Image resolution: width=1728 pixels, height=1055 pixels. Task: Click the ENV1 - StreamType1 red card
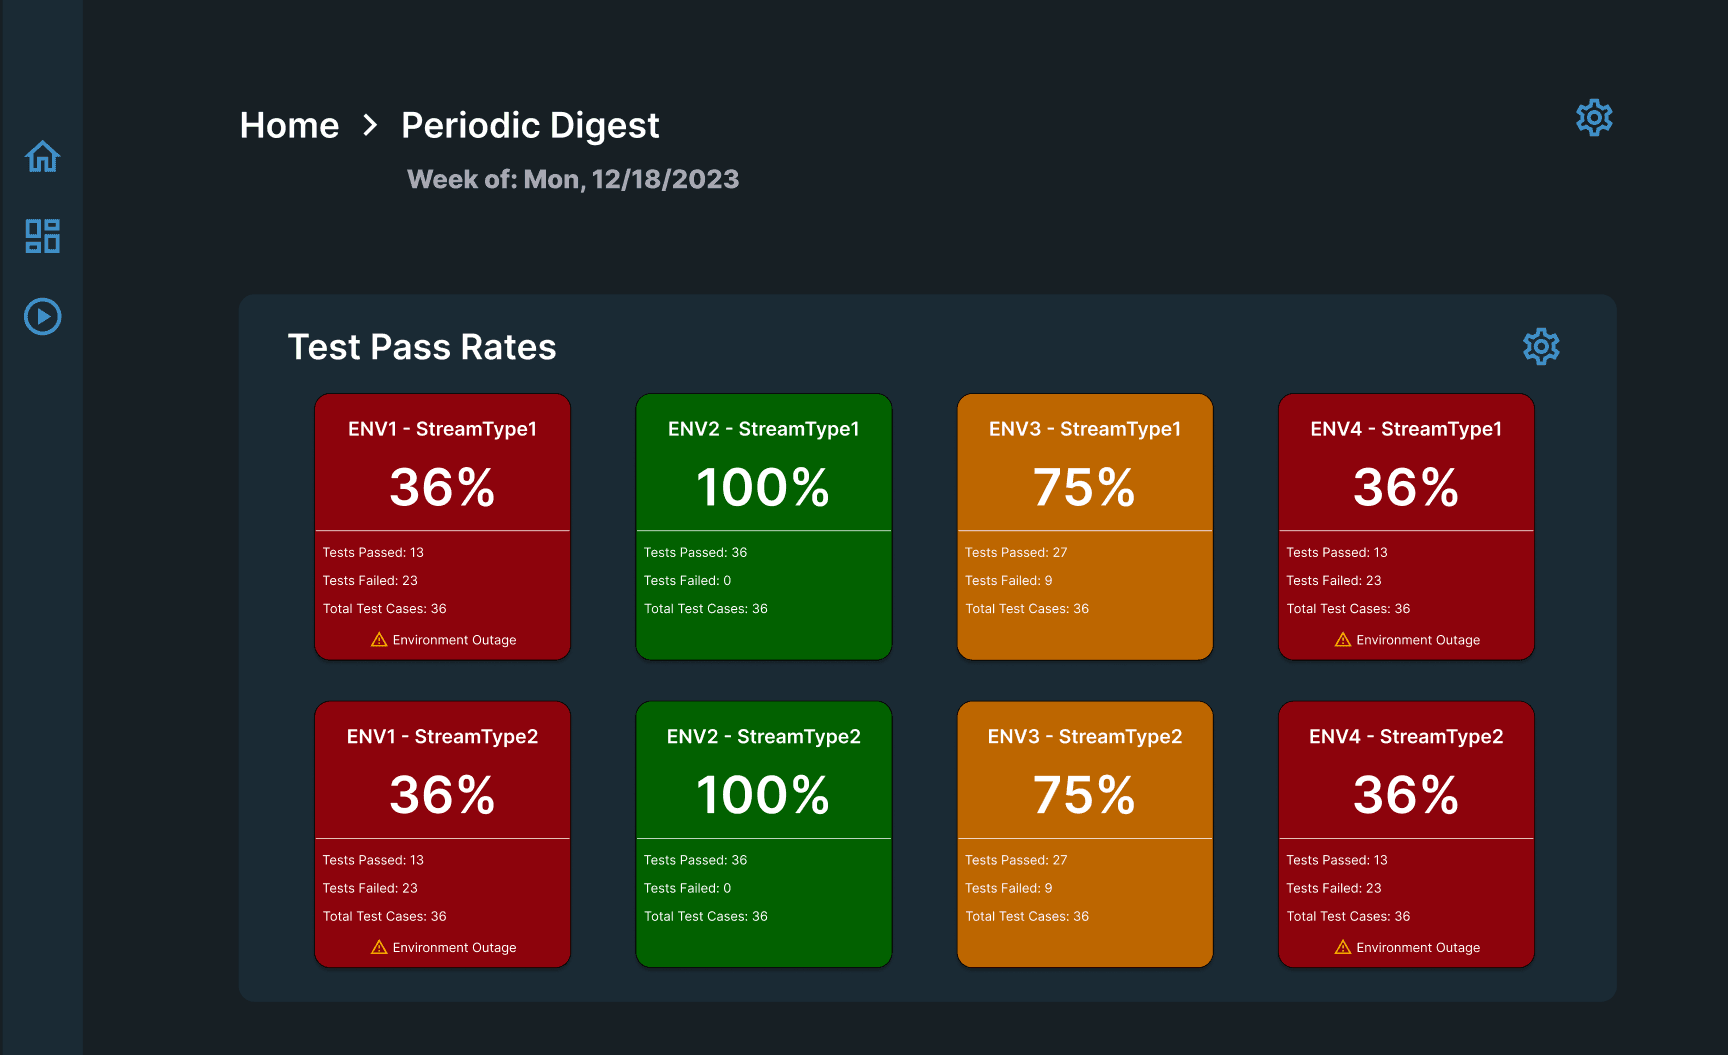pyautogui.click(x=442, y=527)
